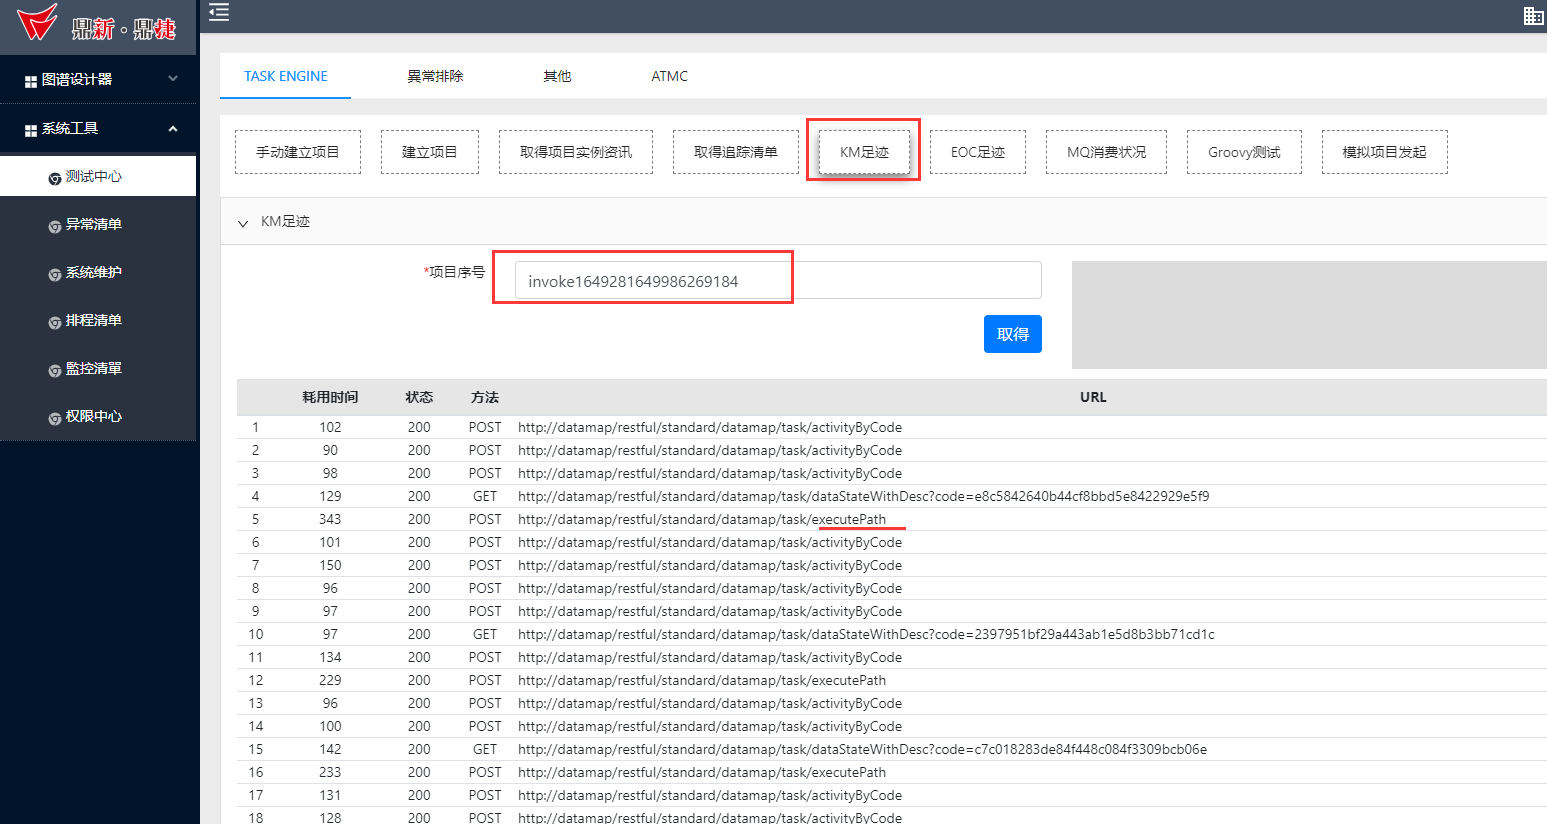This screenshot has width=1547, height=824.
Task: Click the MQ消费状况 button
Action: point(1106,152)
